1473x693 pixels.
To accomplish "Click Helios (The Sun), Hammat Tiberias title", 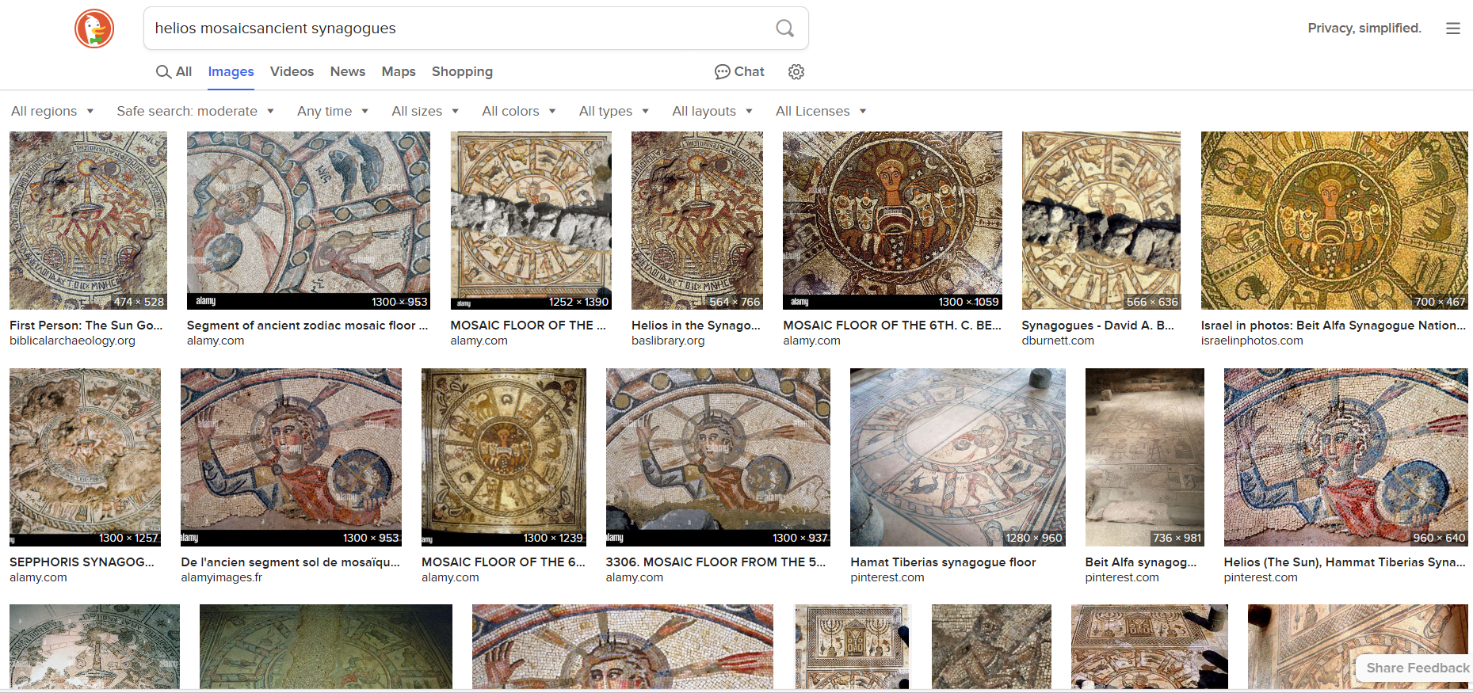I will click(x=1344, y=562).
